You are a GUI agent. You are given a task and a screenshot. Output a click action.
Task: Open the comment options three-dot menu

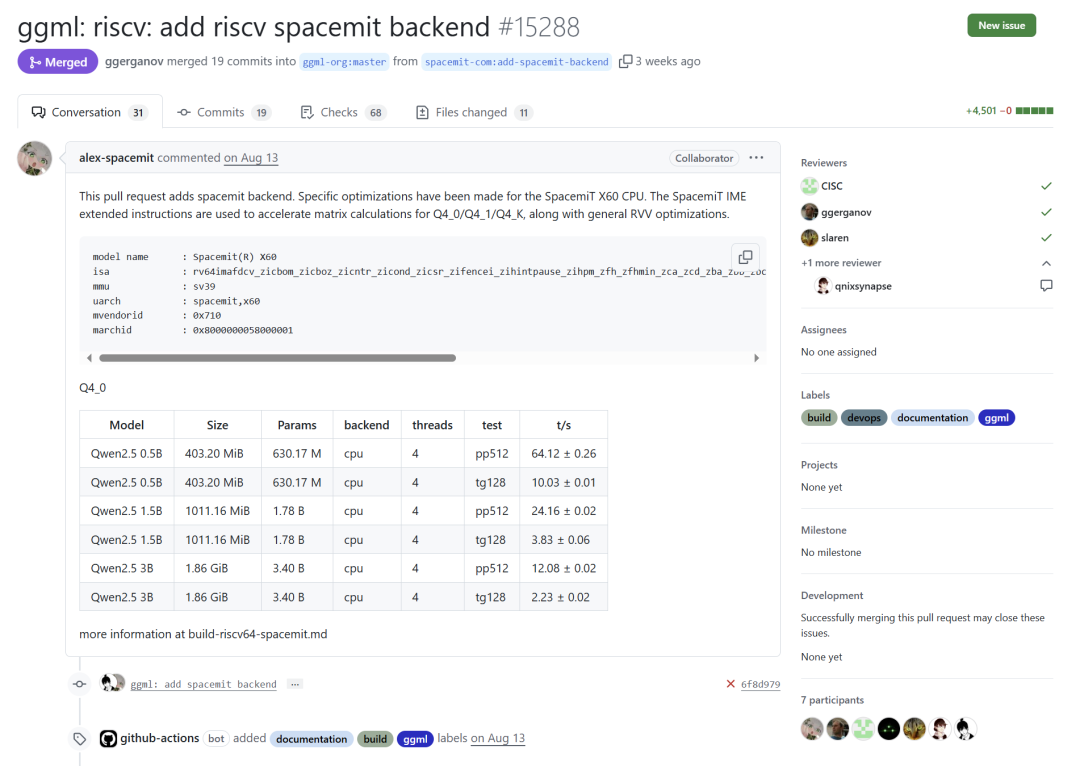tap(756, 158)
